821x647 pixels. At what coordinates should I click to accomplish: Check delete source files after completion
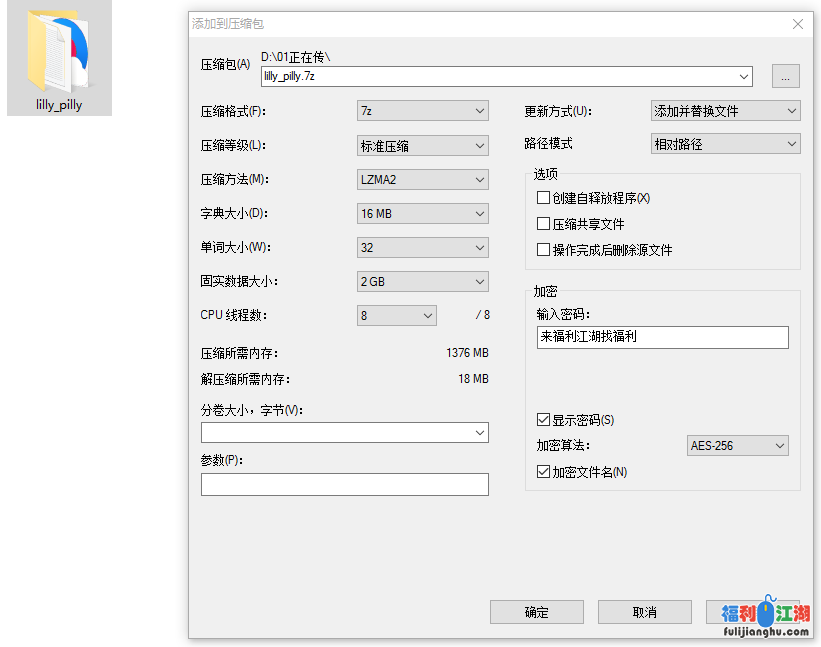pos(544,250)
